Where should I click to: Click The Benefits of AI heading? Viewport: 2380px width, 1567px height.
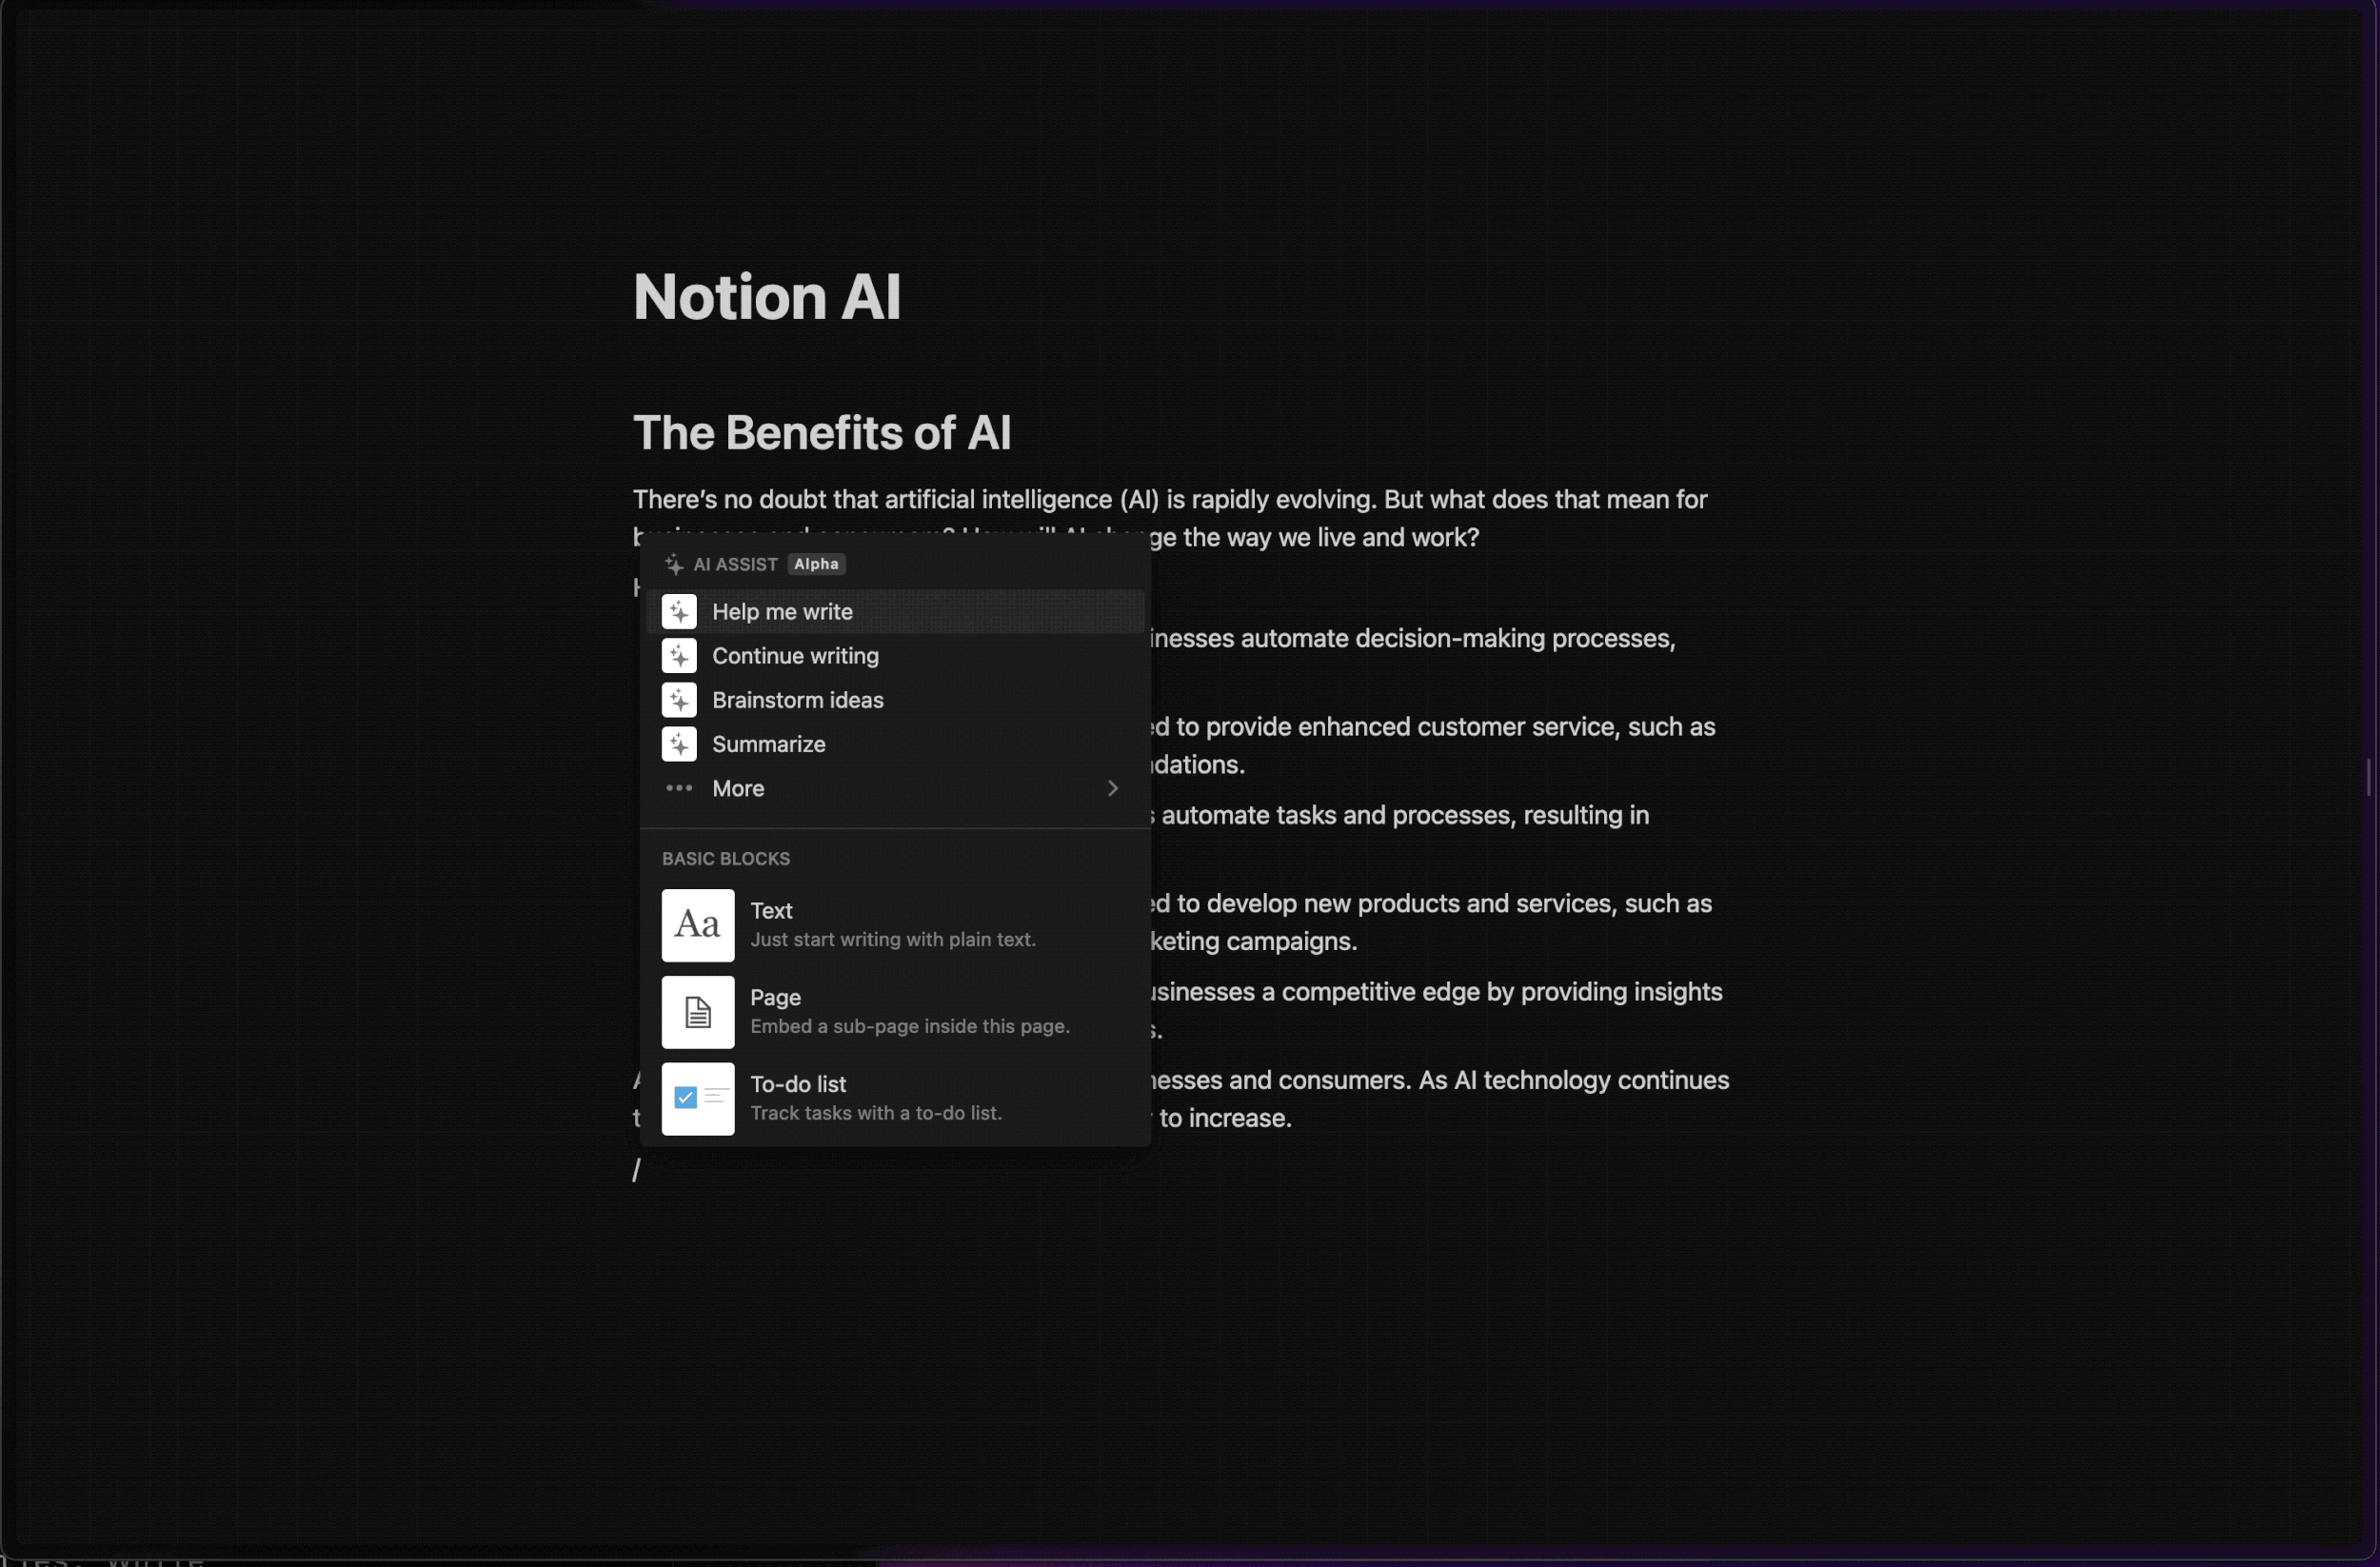(x=821, y=433)
